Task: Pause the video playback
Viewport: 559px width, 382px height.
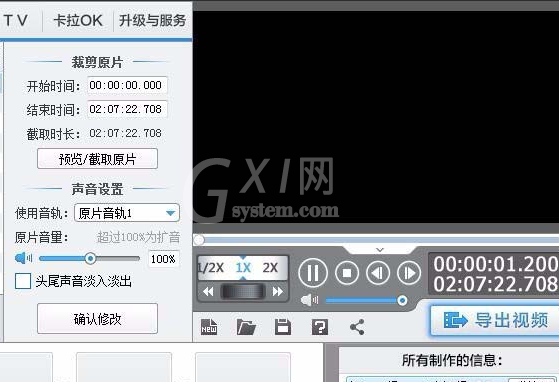Action: (x=313, y=273)
